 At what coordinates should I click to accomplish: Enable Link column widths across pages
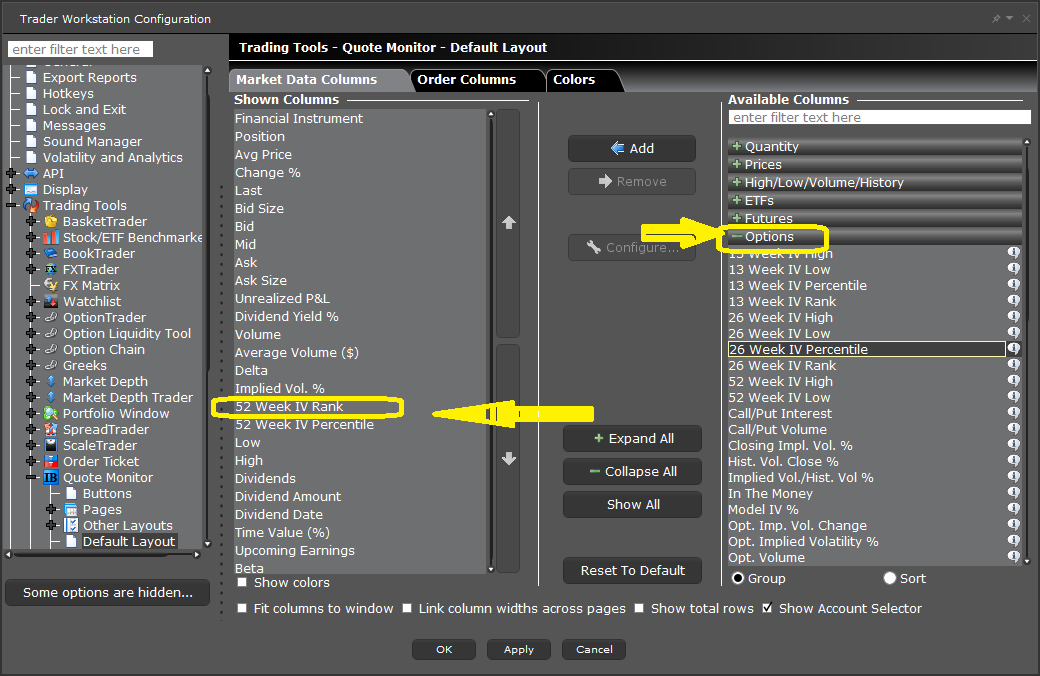pyautogui.click(x=407, y=608)
